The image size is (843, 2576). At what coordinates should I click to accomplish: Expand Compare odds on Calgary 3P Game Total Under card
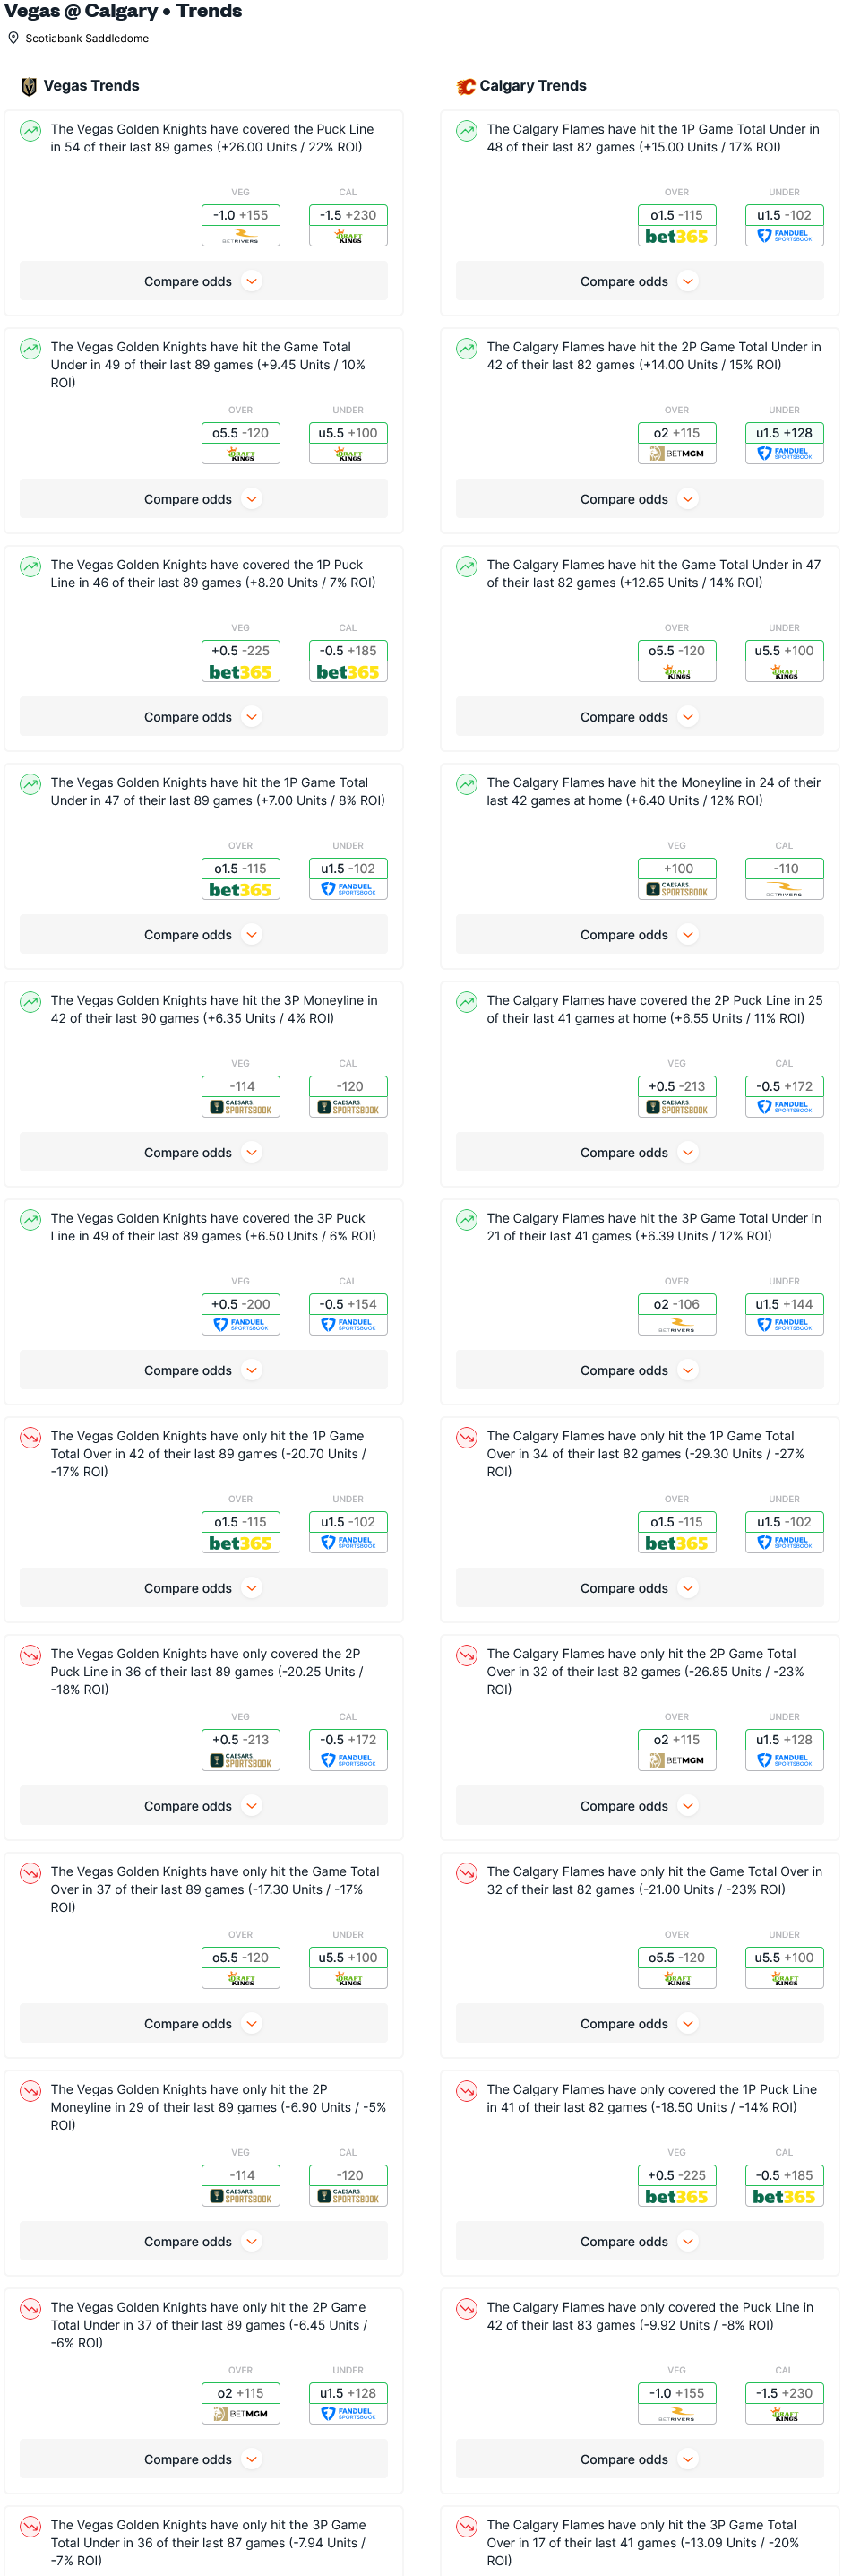tap(639, 1371)
